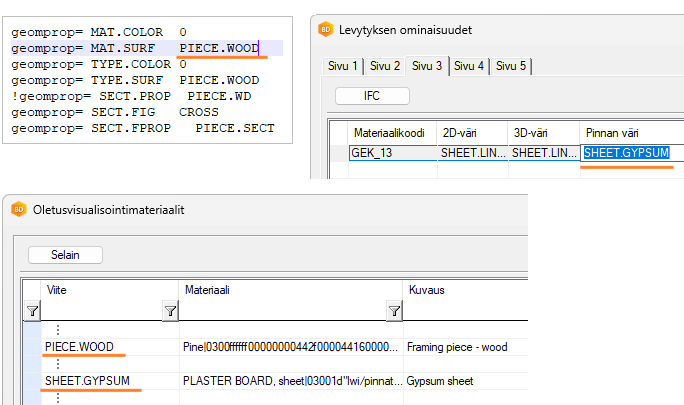Click the Levytyksen ominaisuudet title bar icon
The image size is (684, 405).
(326, 29)
